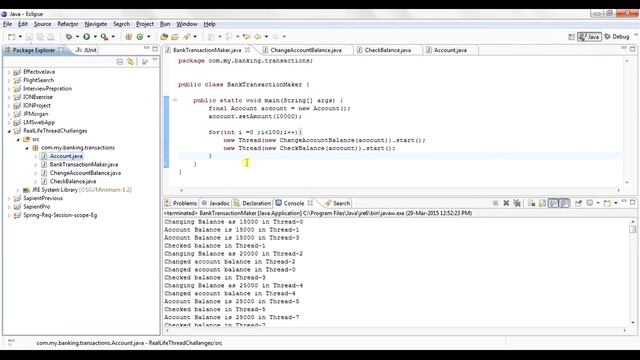Collapse All in Package Explorer
The width and height of the screenshot is (640, 360).
(x=120, y=62)
